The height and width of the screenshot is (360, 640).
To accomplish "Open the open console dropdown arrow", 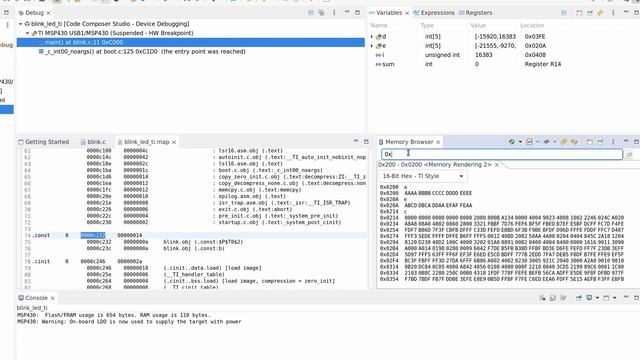I will 614,298.
